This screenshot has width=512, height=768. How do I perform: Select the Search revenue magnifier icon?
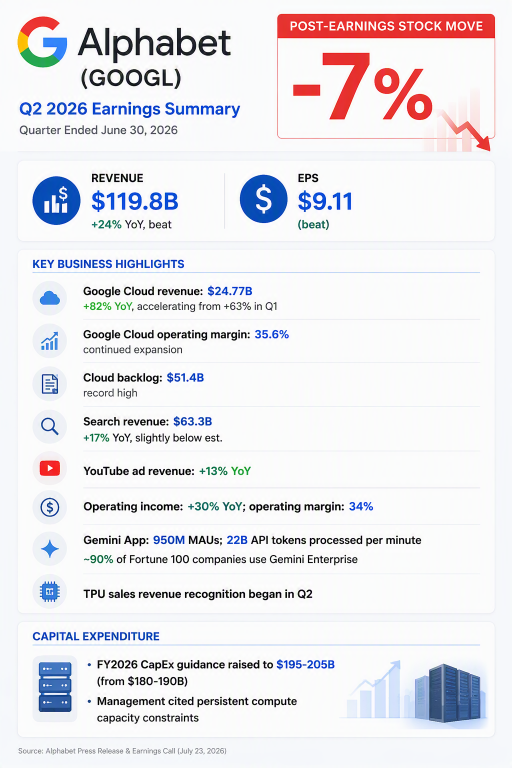49,427
